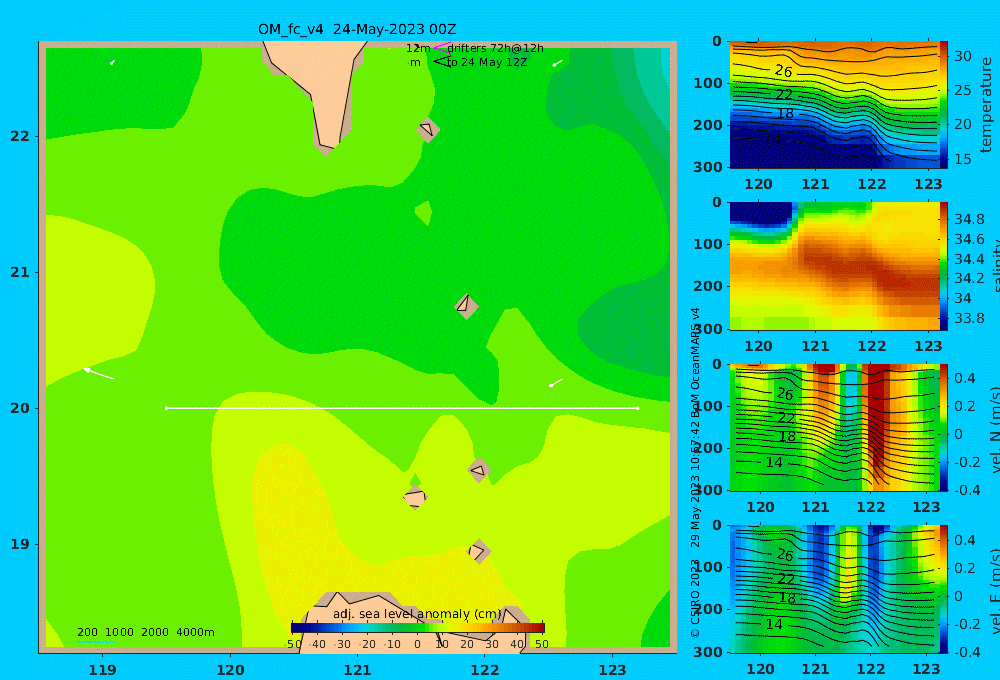
Task: Click the island marker near 122E 20.75N
Action: (466, 306)
